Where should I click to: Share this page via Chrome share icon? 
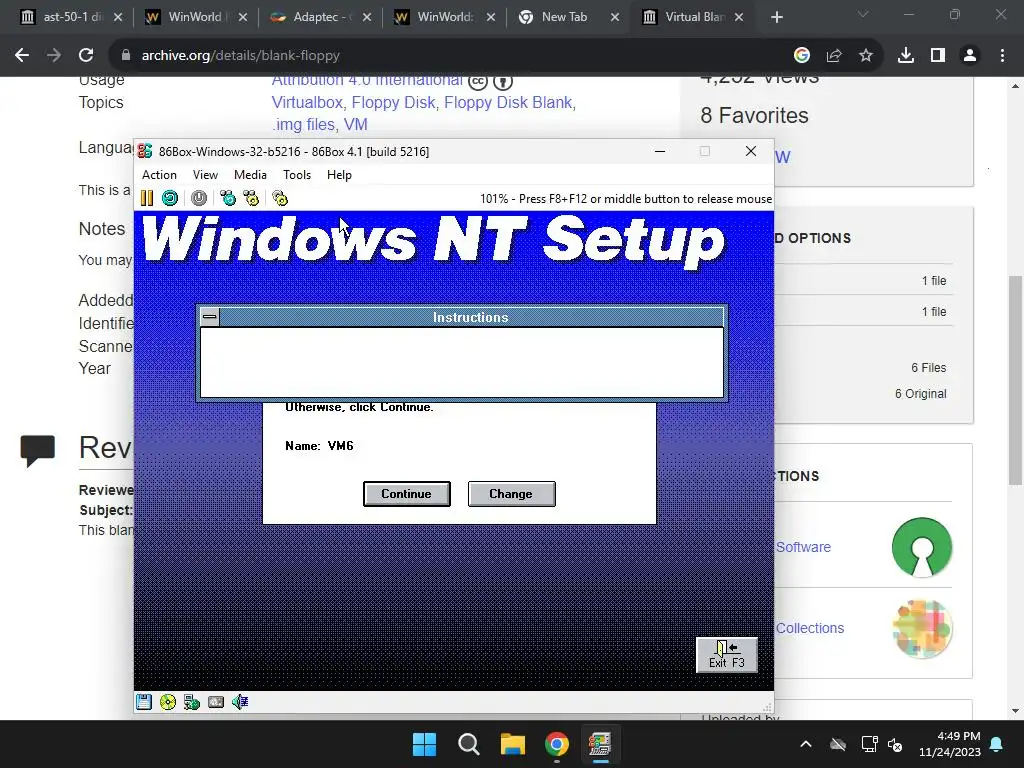(x=834, y=56)
